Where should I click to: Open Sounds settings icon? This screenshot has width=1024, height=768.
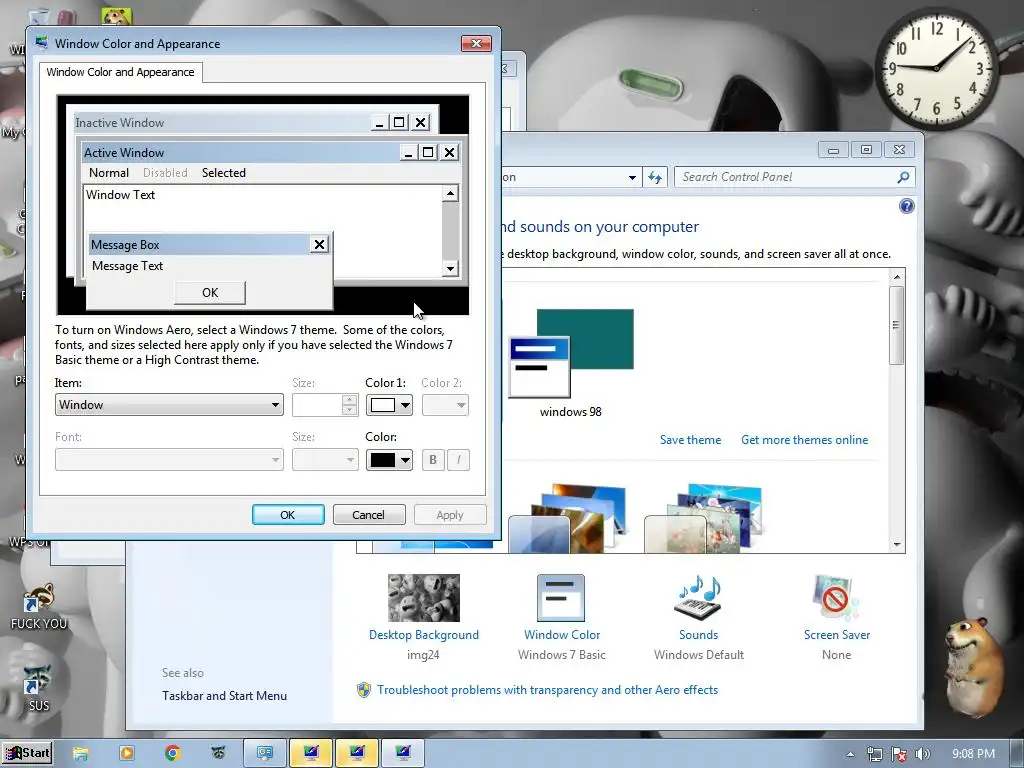pos(698,598)
